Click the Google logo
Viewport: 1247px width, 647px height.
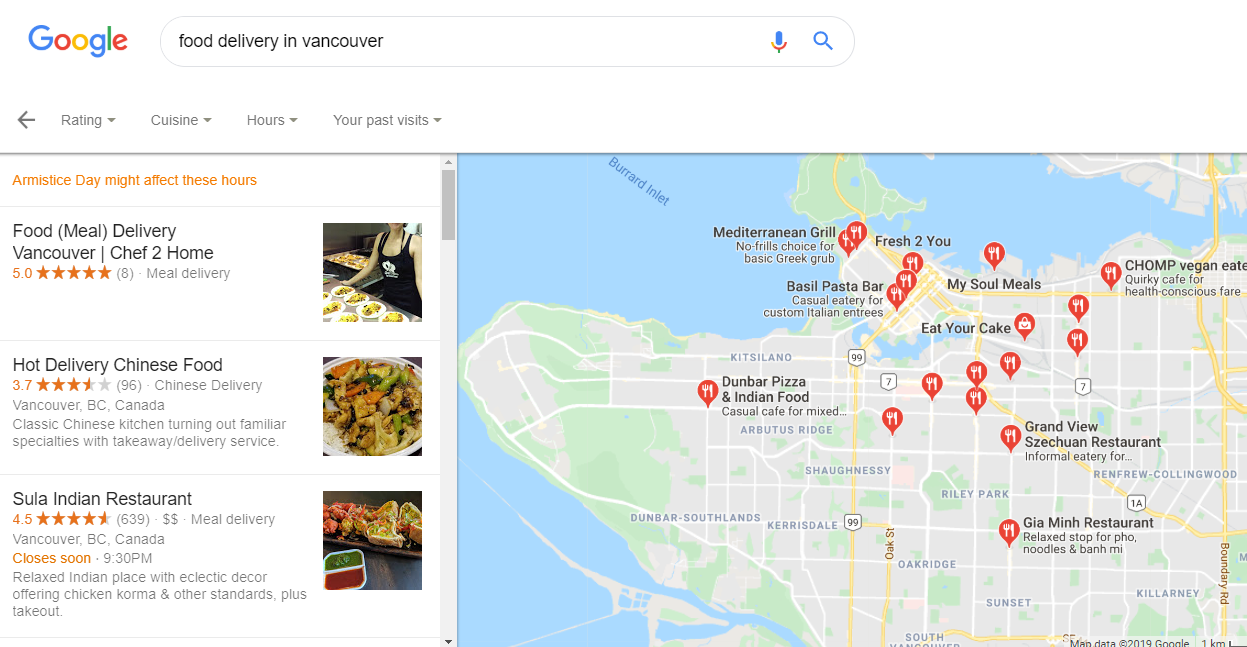(78, 41)
